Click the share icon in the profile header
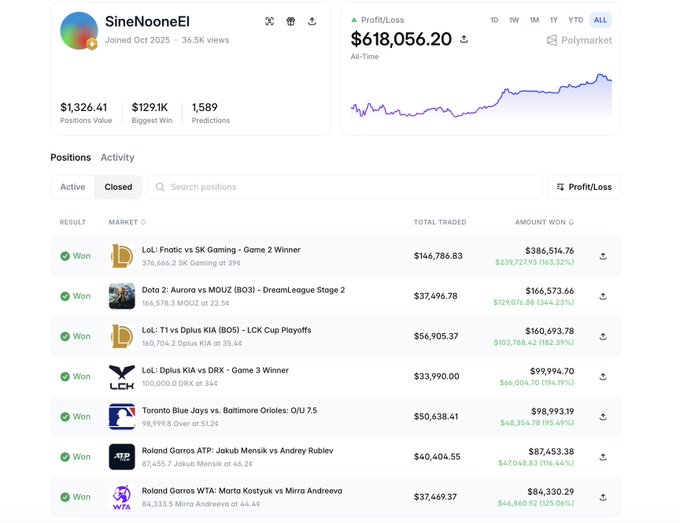 (312, 21)
